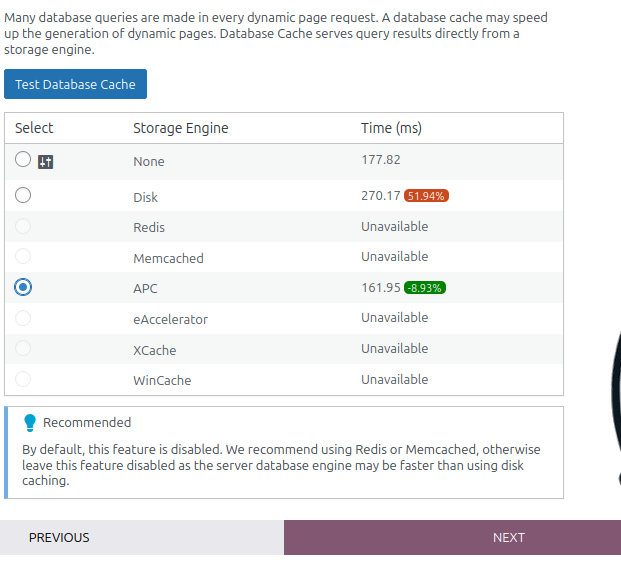Click the APC engine label

point(145,289)
